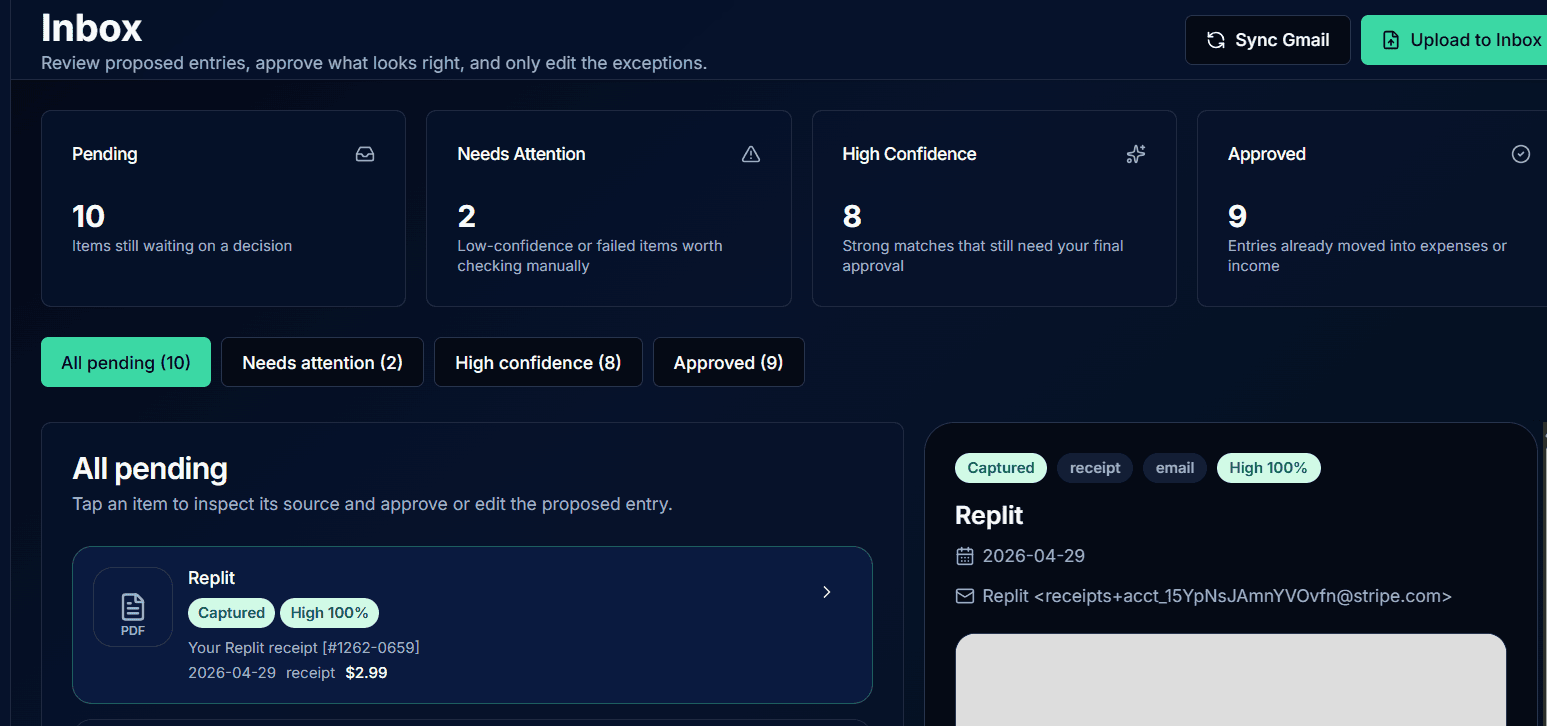Viewport: 1547px width, 726px height.
Task: Click the 2026-04-29 date in the detail panel
Action: [x=1034, y=556]
